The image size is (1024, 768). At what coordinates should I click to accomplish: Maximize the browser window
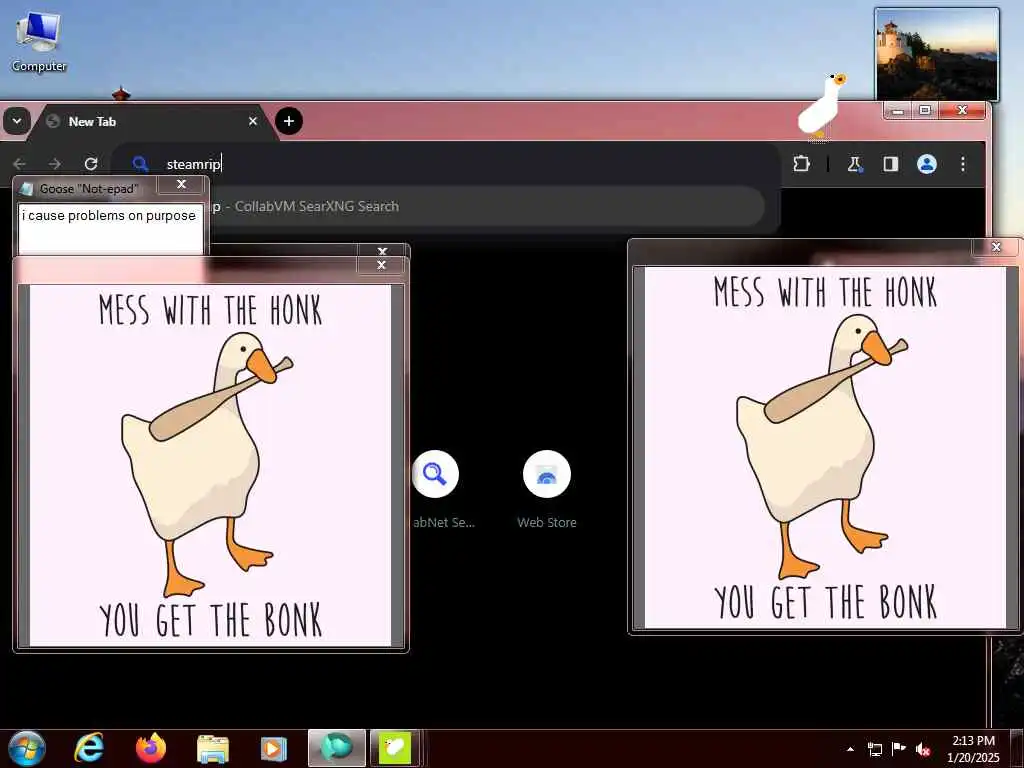925,110
